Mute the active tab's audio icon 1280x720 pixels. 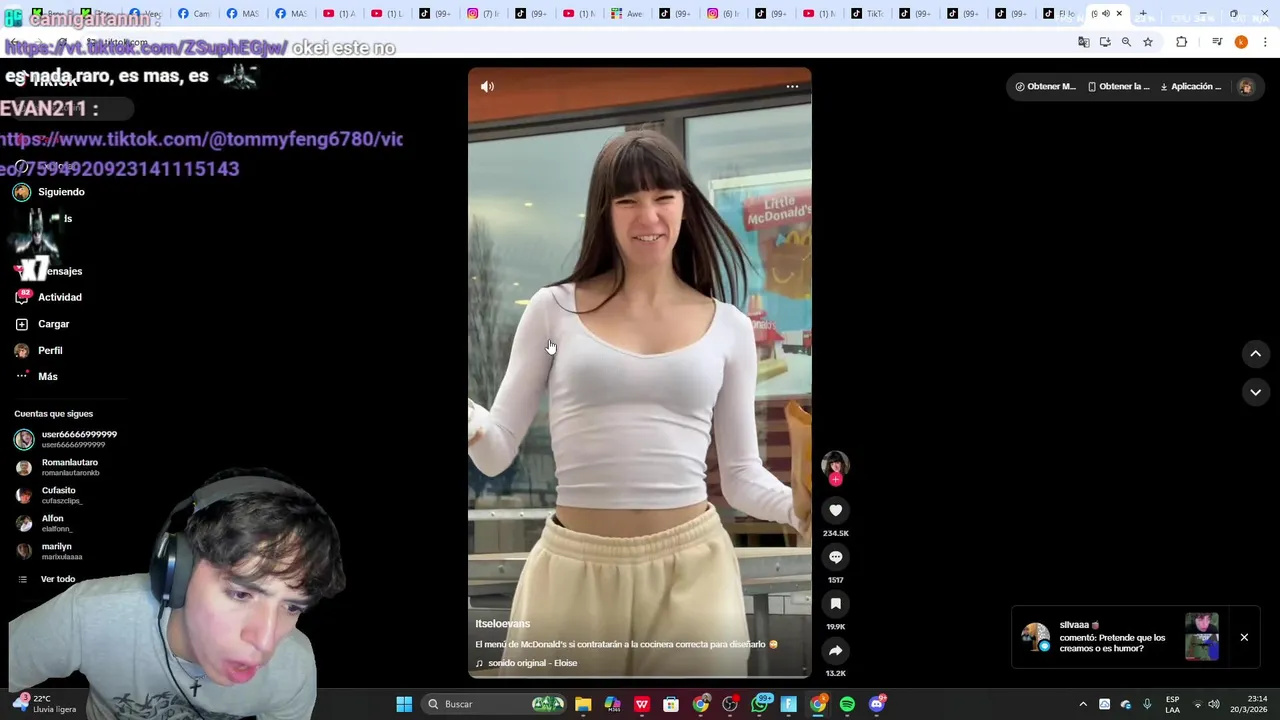coord(1105,14)
